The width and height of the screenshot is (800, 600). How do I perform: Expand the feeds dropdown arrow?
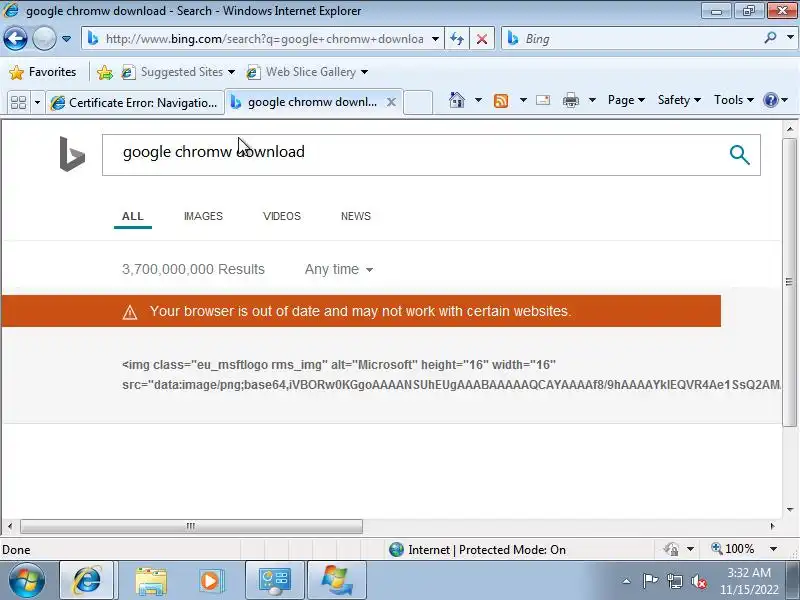click(x=523, y=100)
